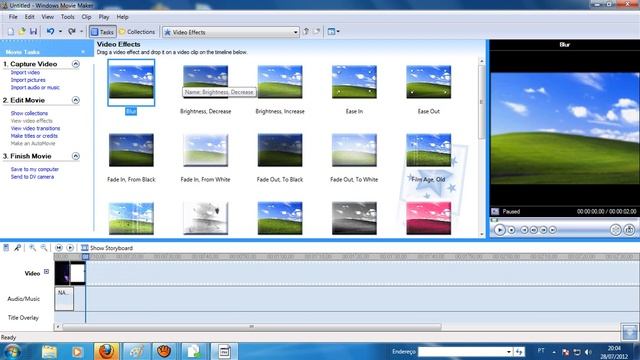Open the Edit menu
This screenshot has height=360, width=640.
(x=29, y=17)
